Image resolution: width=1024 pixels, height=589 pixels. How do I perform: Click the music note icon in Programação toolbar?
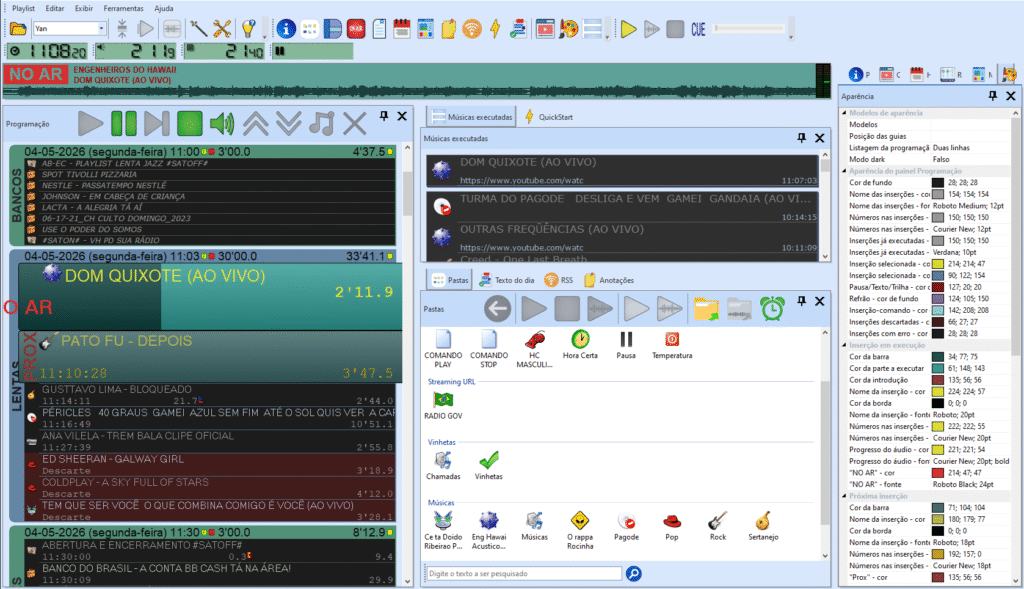coord(321,123)
